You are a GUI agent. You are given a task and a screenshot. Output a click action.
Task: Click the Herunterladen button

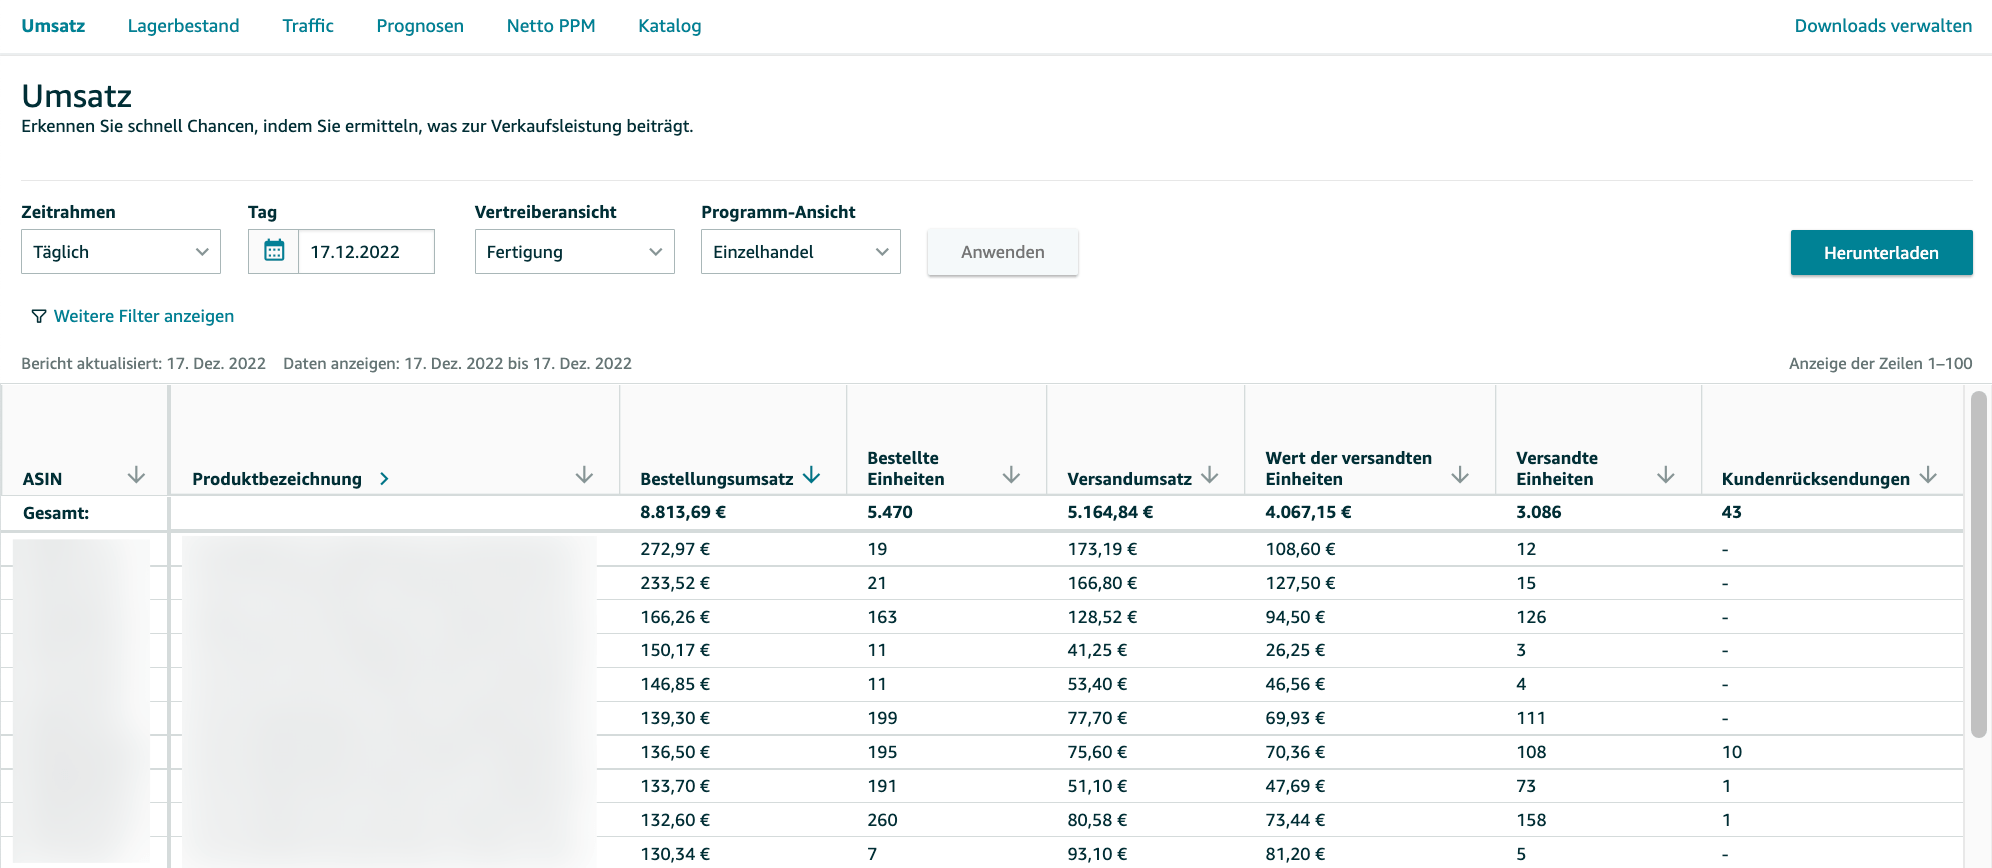point(1881,253)
